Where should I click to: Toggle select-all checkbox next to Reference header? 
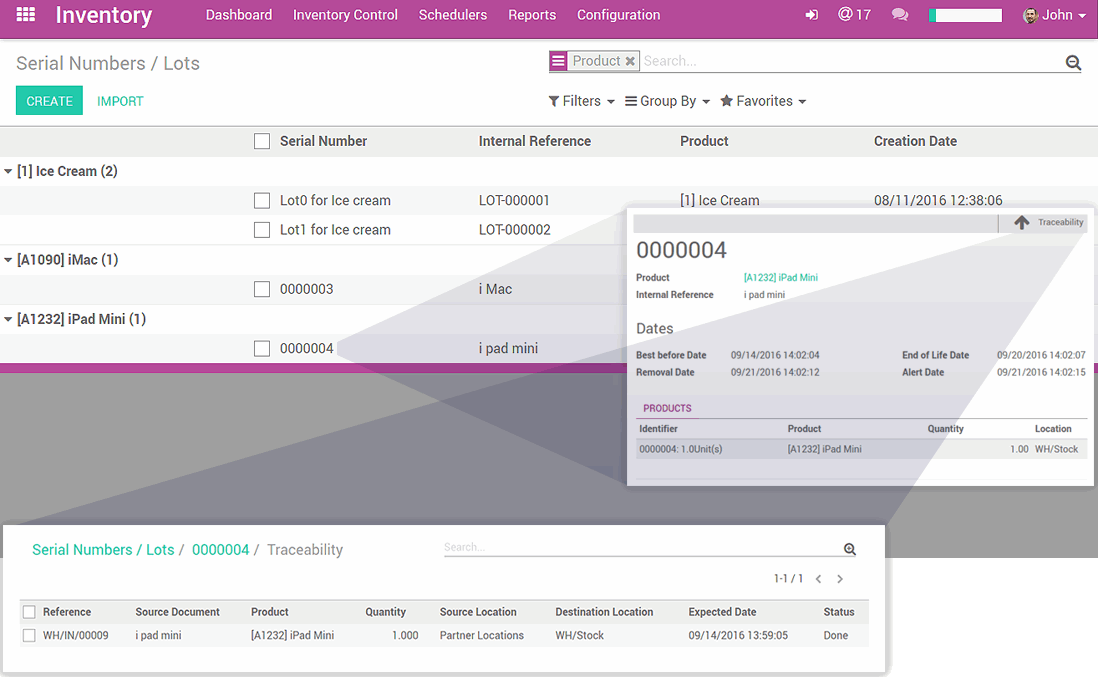click(29, 612)
